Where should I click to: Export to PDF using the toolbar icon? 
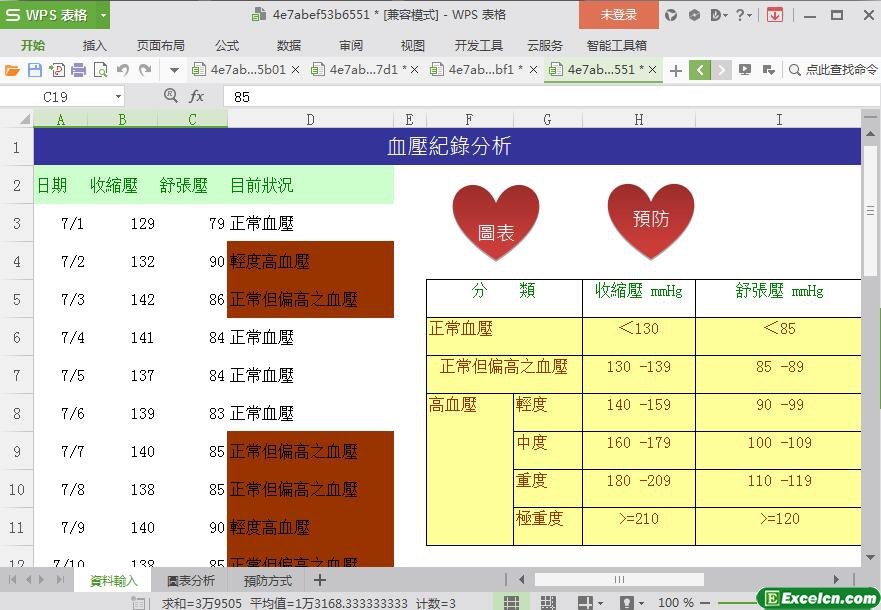[57, 70]
